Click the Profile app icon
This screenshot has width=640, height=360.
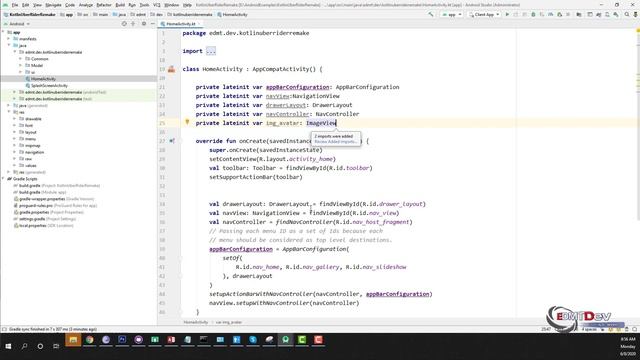(551, 14)
